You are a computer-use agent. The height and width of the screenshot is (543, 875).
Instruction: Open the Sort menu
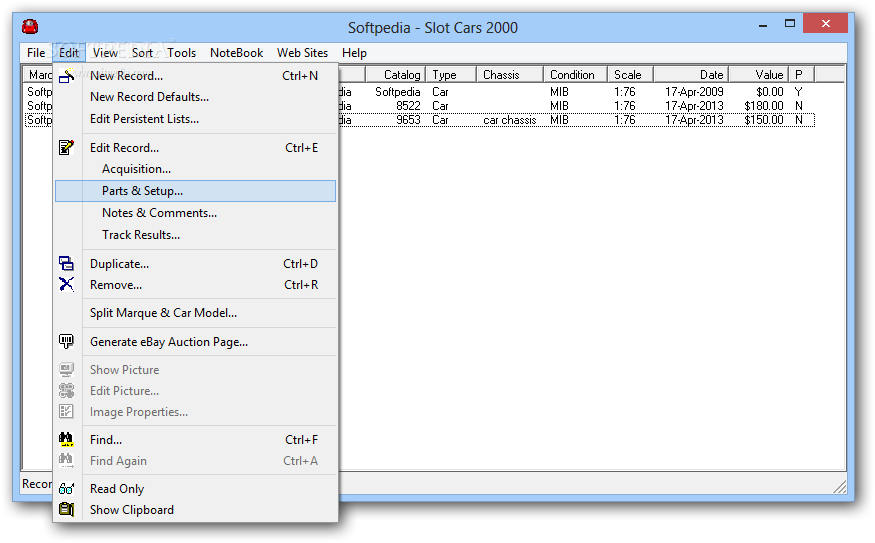point(142,53)
